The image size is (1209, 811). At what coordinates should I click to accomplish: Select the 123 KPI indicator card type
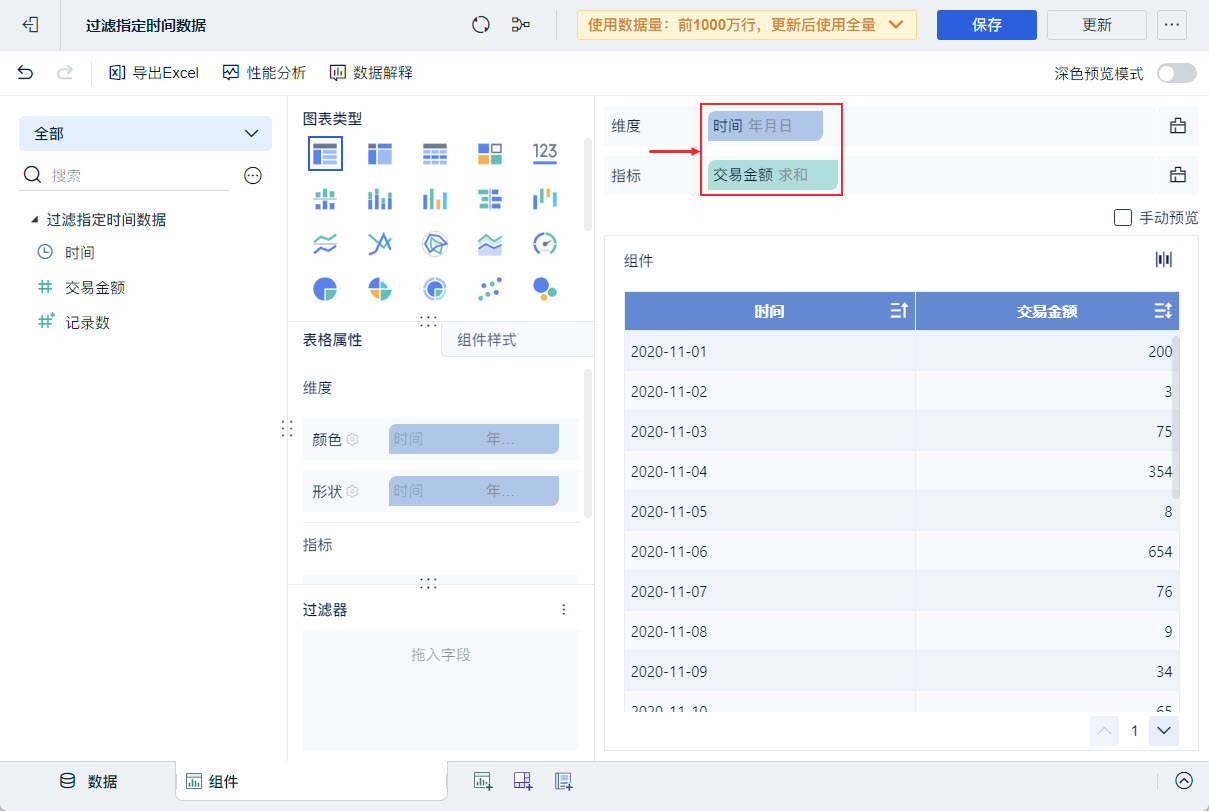pos(545,153)
